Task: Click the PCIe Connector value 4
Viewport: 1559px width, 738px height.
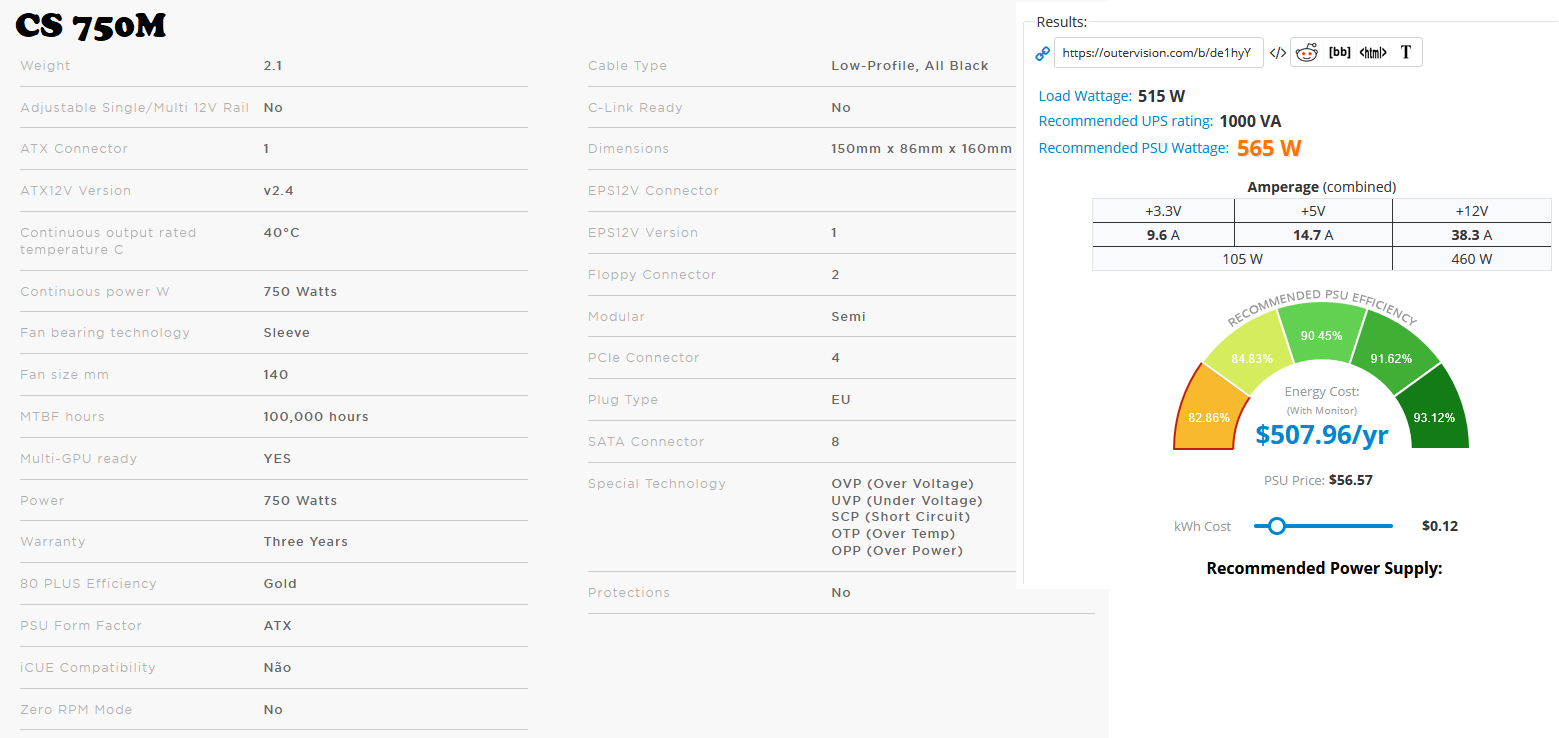Action: pyautogui.click(x=836, y=357)
